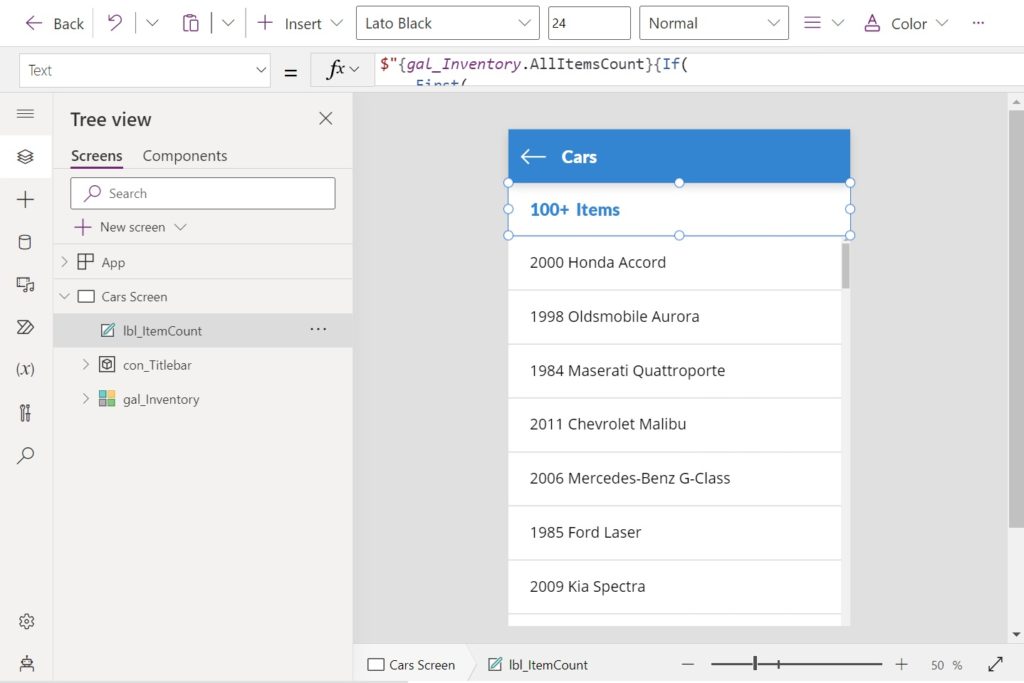The image size is (1024, 683).
Task: Select con_Titlebar in tree view
Action: tap(157, 365)
